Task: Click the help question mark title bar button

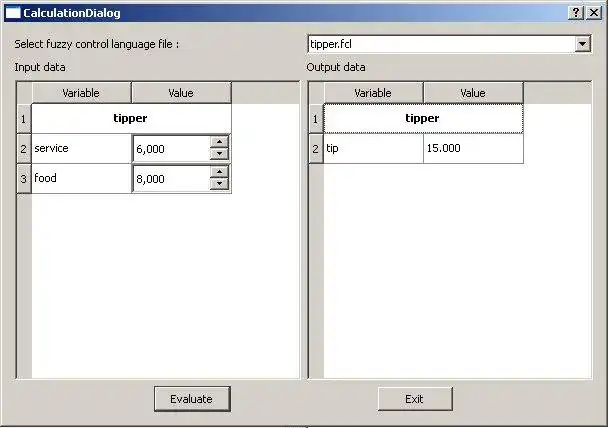Action: pyautogui.click(x=576, y=13)
